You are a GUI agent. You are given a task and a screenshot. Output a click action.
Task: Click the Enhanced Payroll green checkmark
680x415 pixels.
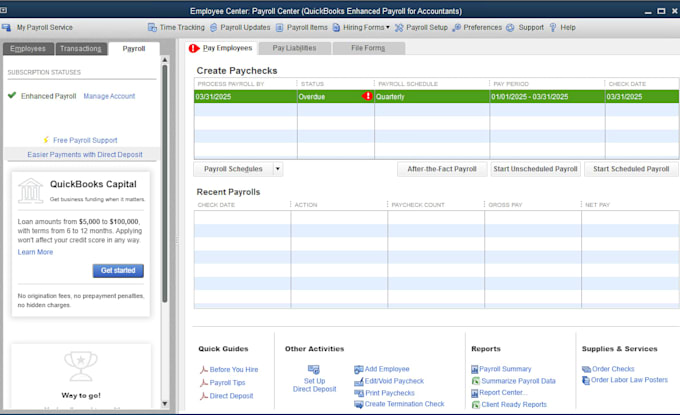(x=12, y=95)
